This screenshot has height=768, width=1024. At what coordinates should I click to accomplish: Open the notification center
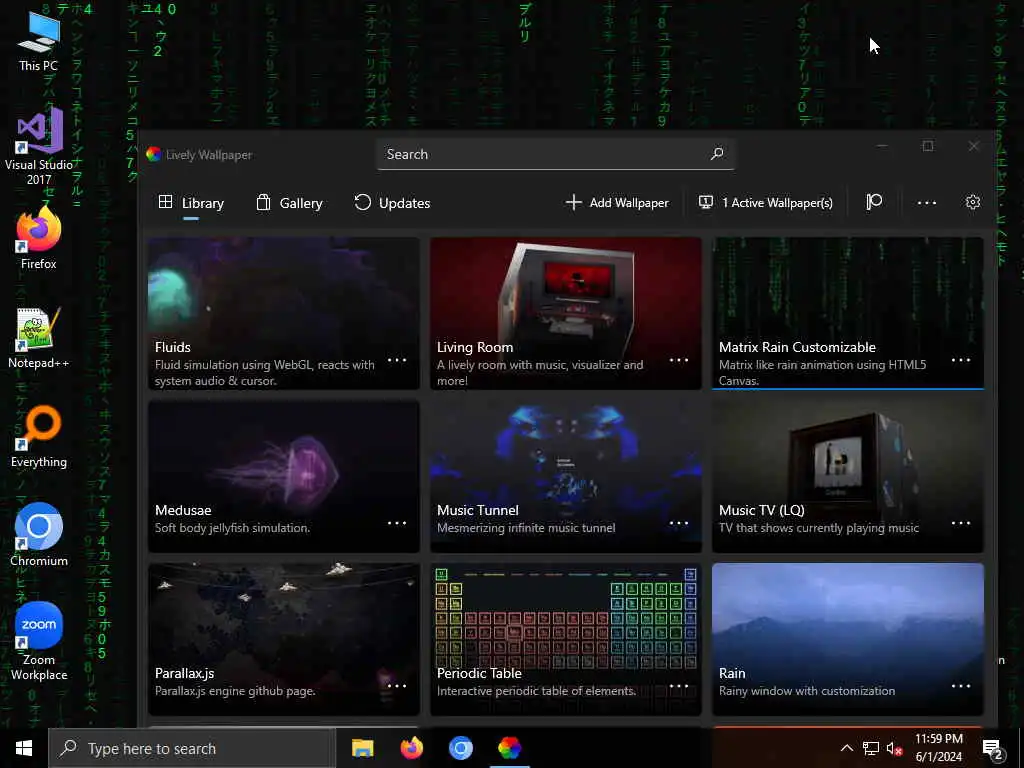(x=993, y=748)
